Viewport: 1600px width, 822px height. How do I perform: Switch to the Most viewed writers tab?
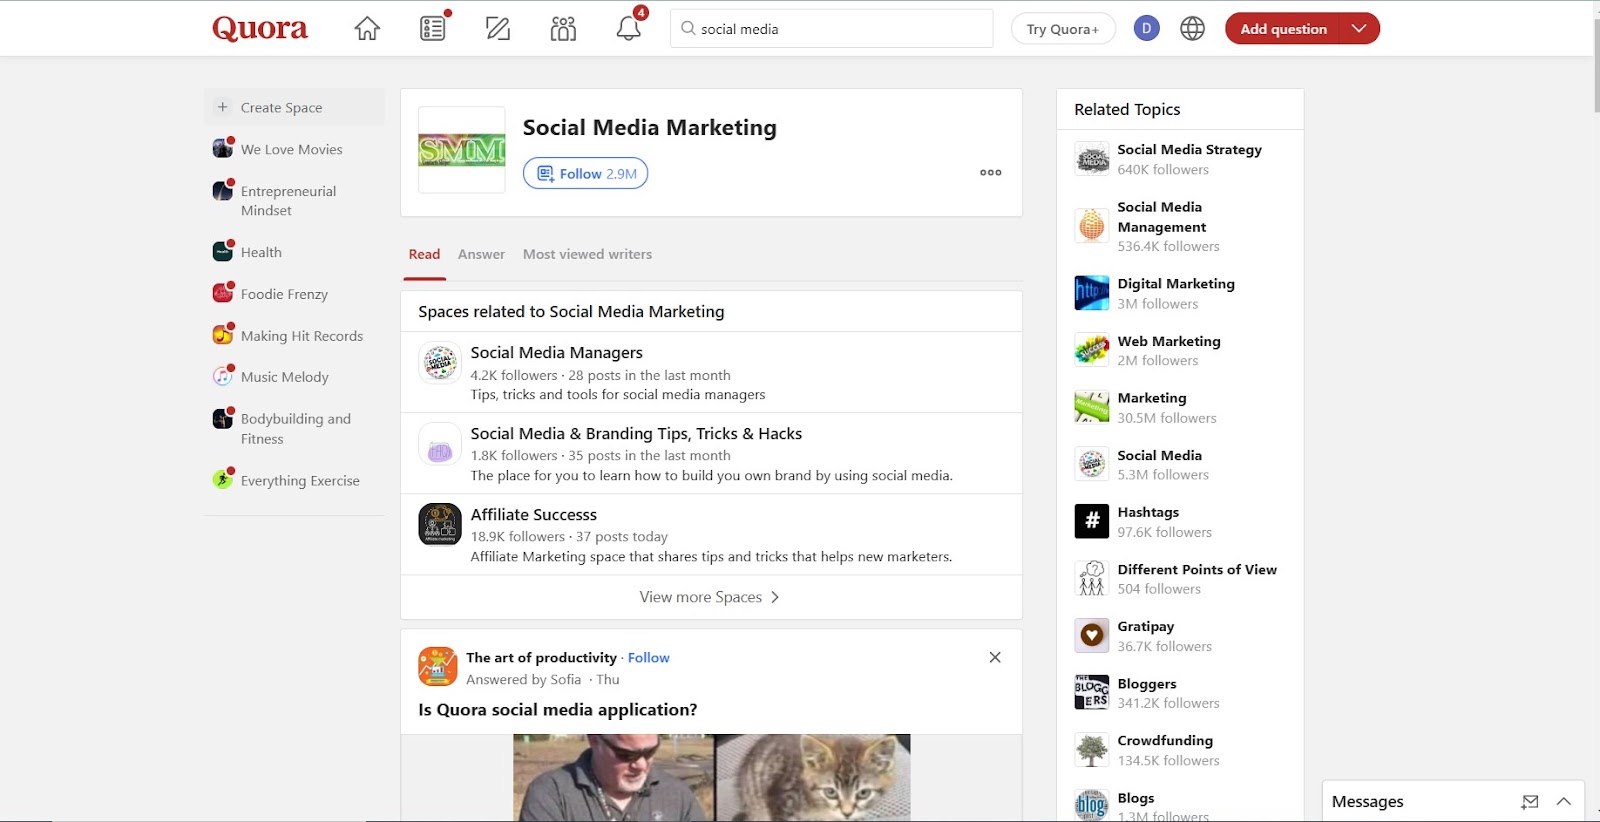click(587, 254)
